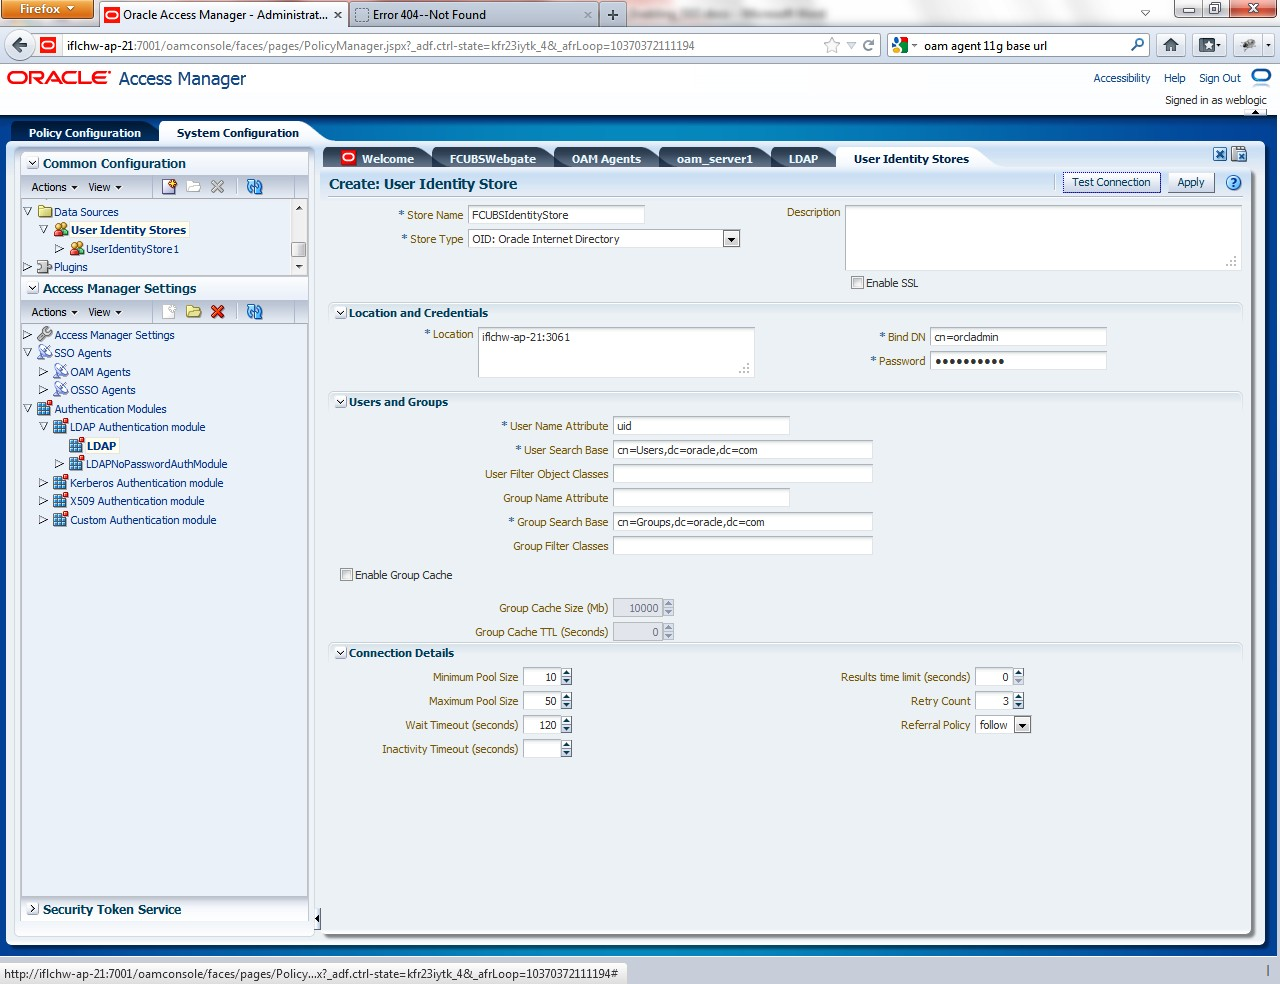The height and width of the screenshot is (984, 1280).
Task: Increase the Minimum Pool Size value
Action: coord(567,673)
